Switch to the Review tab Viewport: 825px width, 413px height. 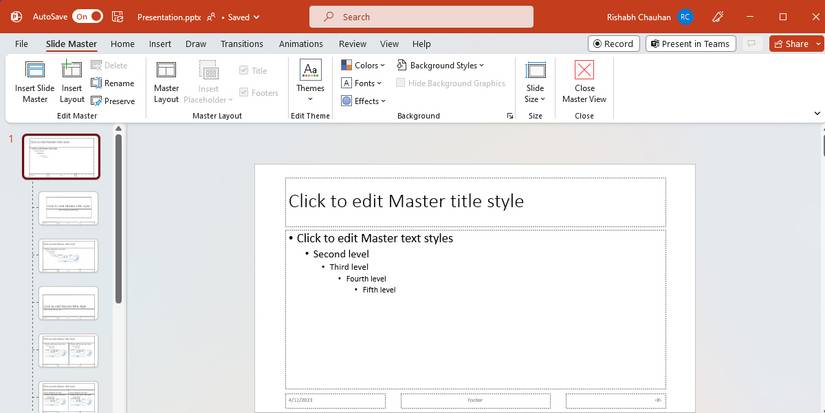coord(353,44)
